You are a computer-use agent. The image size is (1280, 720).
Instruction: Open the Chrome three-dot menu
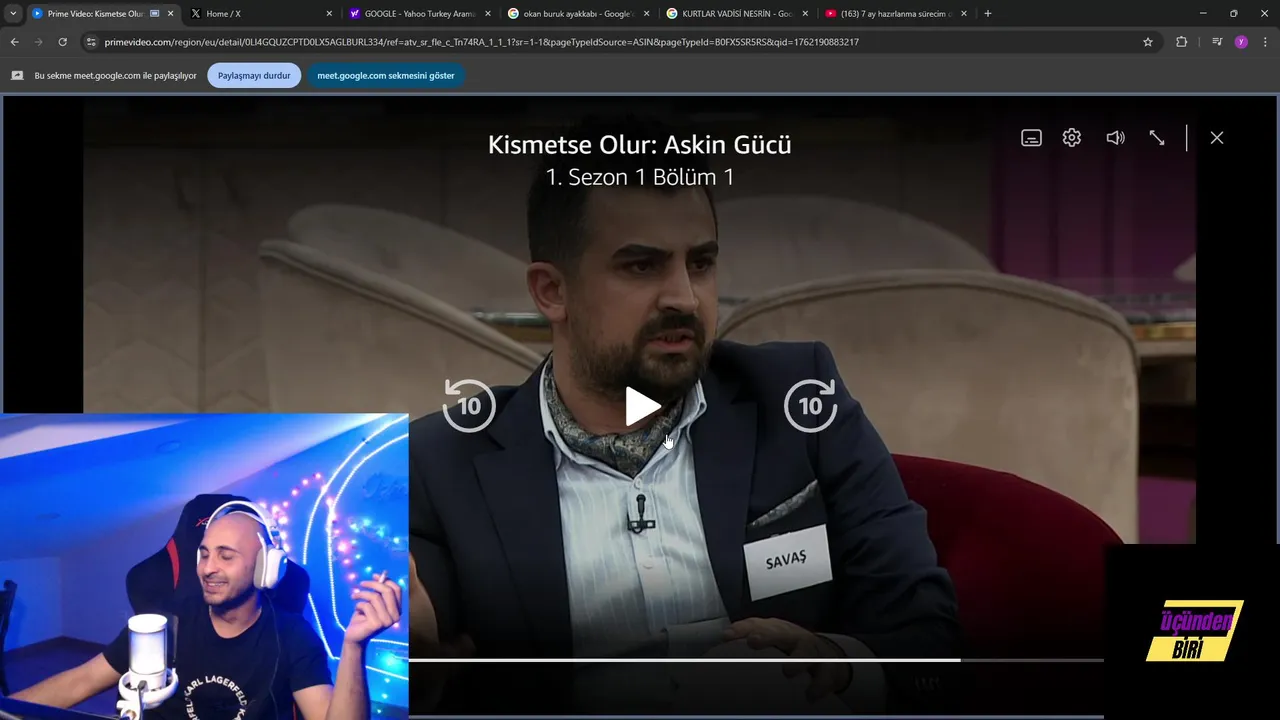coord(1265,42)
